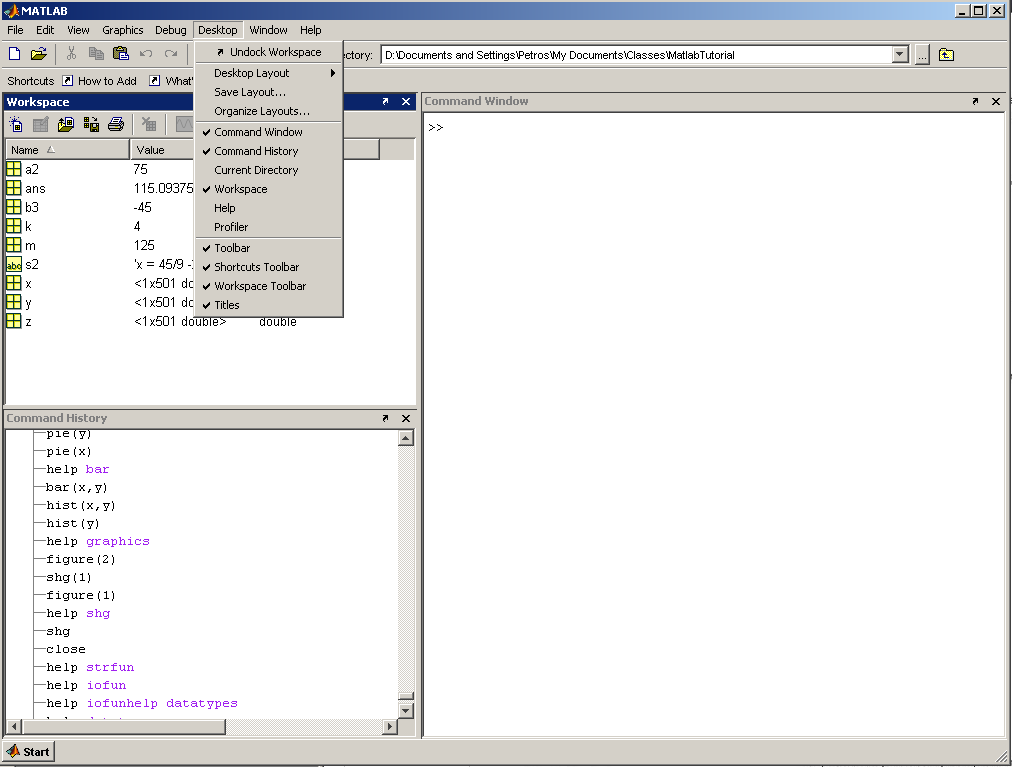The width and height of the screenshot is (1012, 767).
Task: Create a new variable in Workspace toolbar
Action: tap(15, 124)
